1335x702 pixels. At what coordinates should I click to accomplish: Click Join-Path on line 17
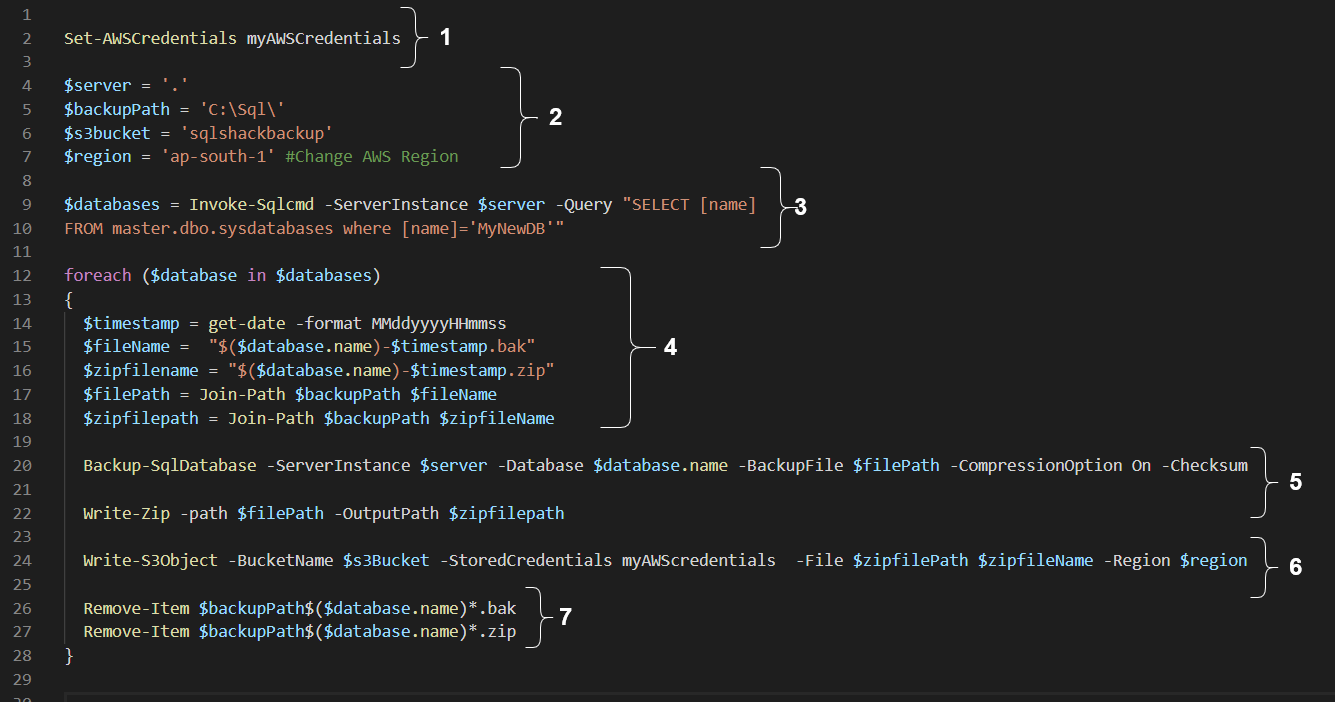point(241,394)
